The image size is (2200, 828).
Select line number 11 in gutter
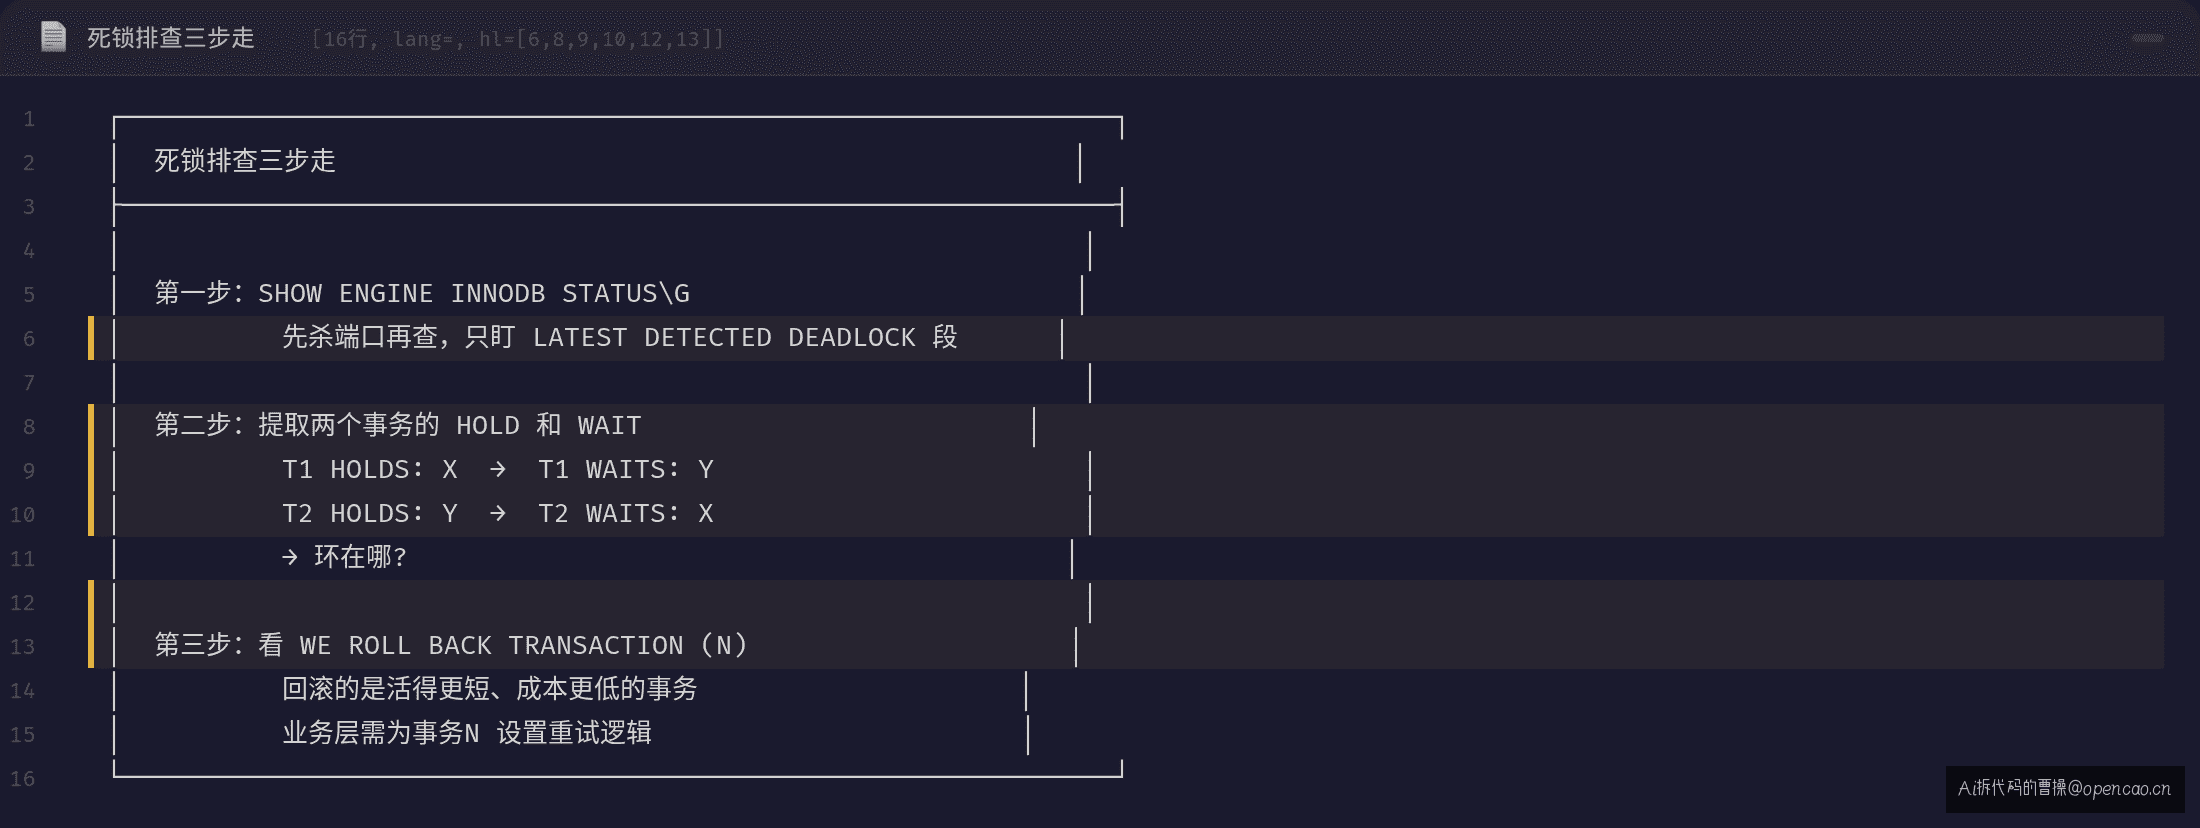pyautogui.click(x=23, y=558)
